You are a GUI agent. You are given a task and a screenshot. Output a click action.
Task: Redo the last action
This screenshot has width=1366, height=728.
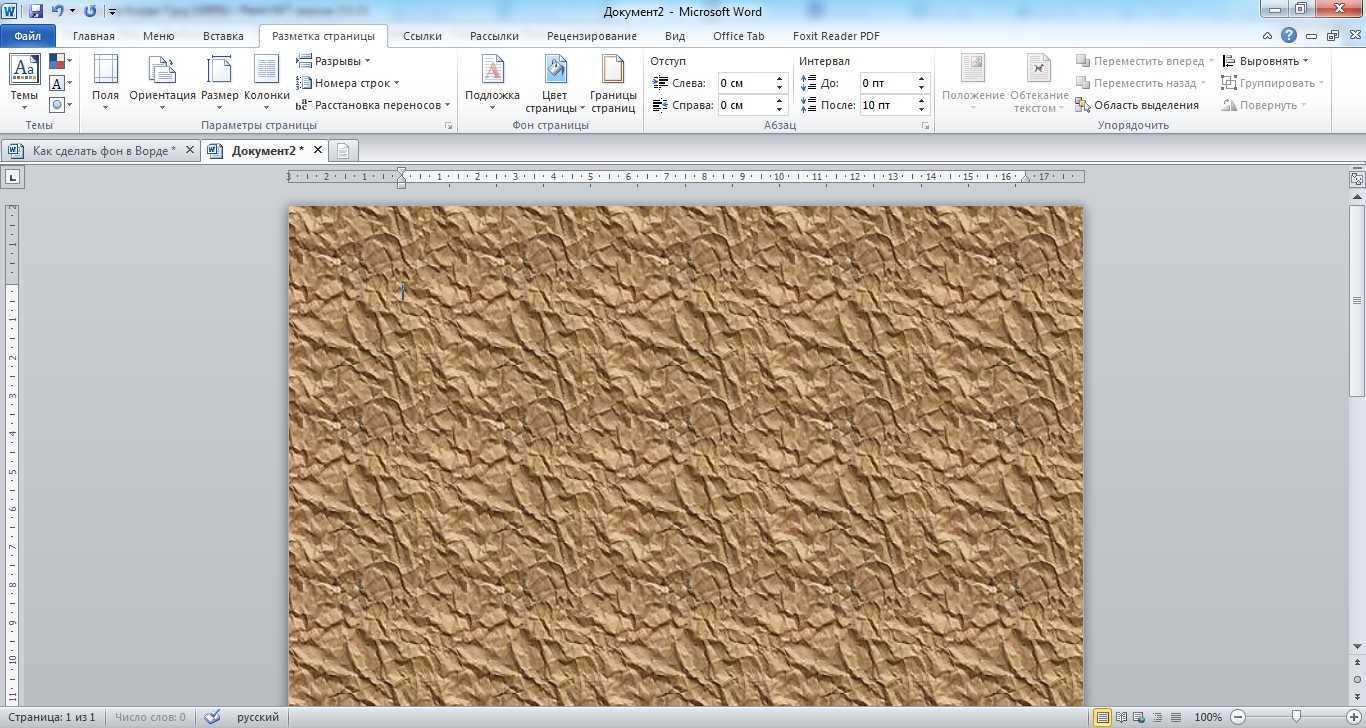90,11
